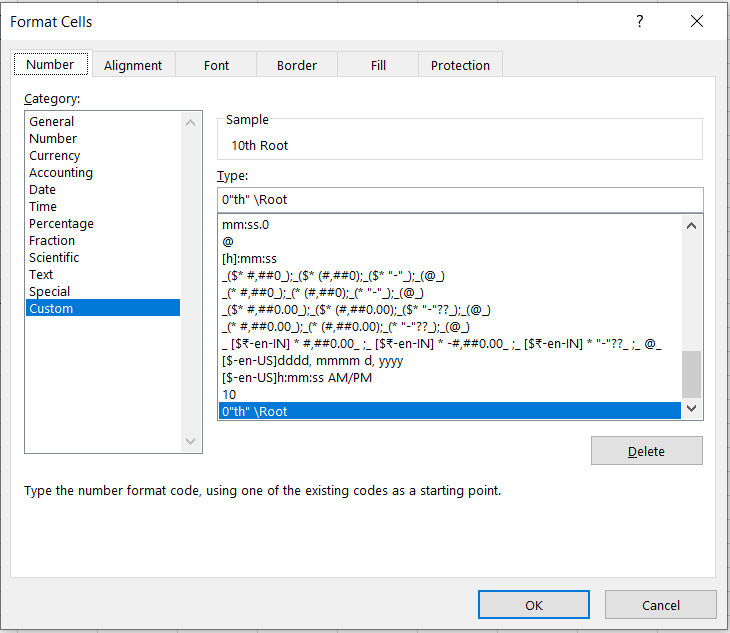Open the Font tab
The image size is (730, 633).
216,65
